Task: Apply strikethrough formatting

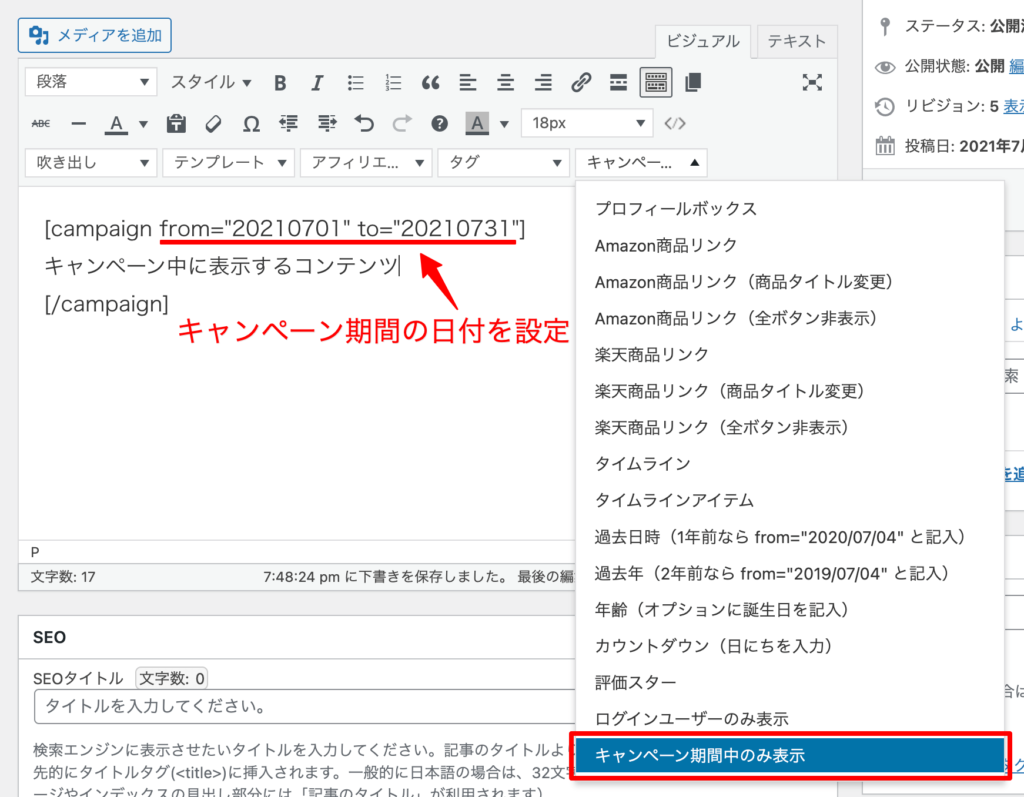Action: pos(40,123)
